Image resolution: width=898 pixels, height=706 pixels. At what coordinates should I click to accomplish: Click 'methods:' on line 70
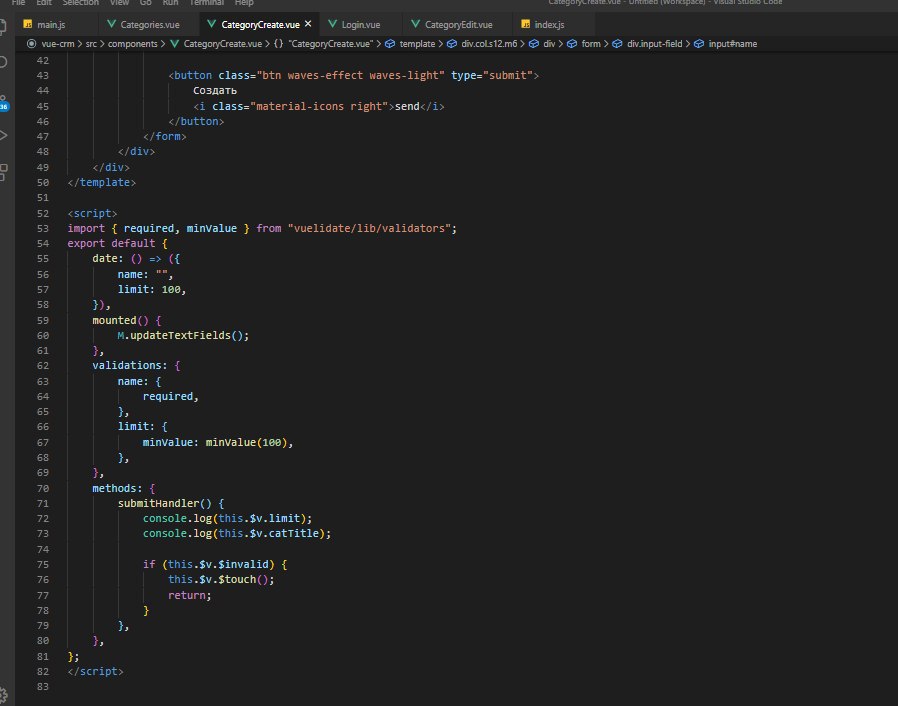pyautogui.click(x=117, y=488)
